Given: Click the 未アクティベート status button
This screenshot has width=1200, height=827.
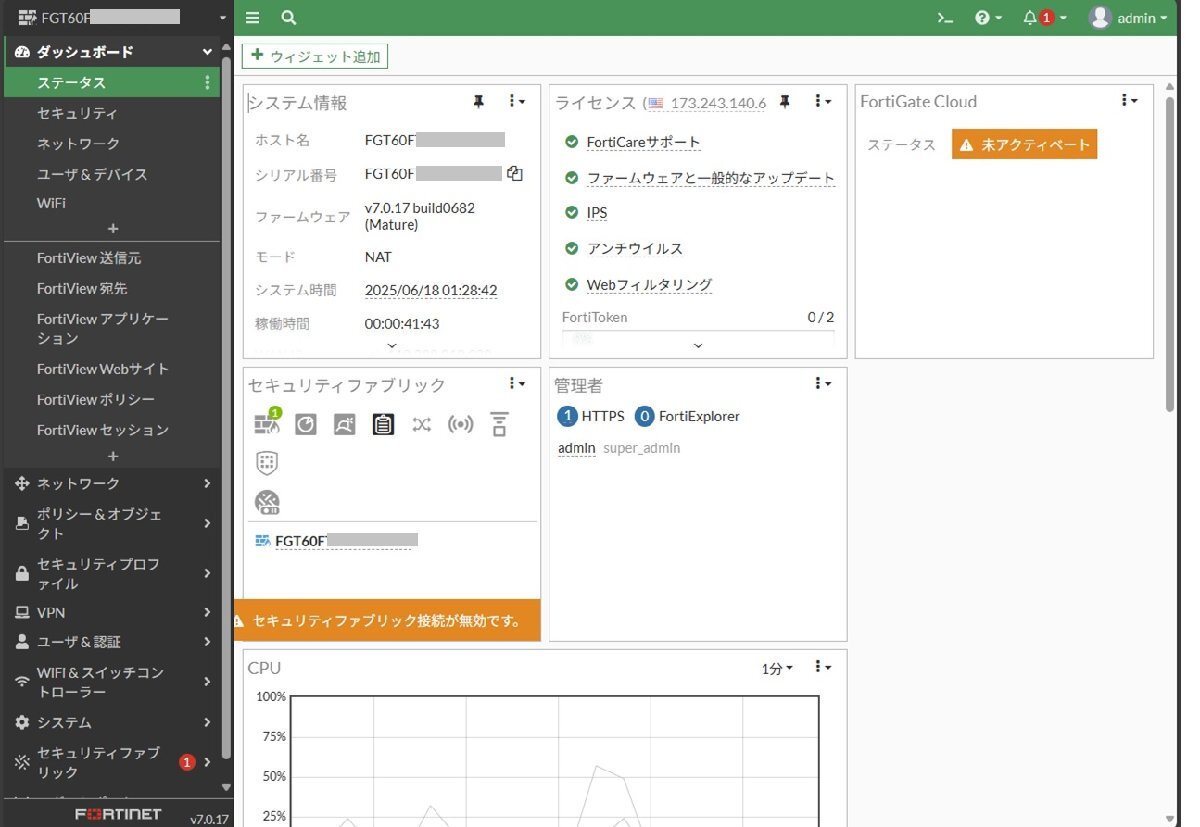Looking at the screenshot, I should (x=1024, y=145).
